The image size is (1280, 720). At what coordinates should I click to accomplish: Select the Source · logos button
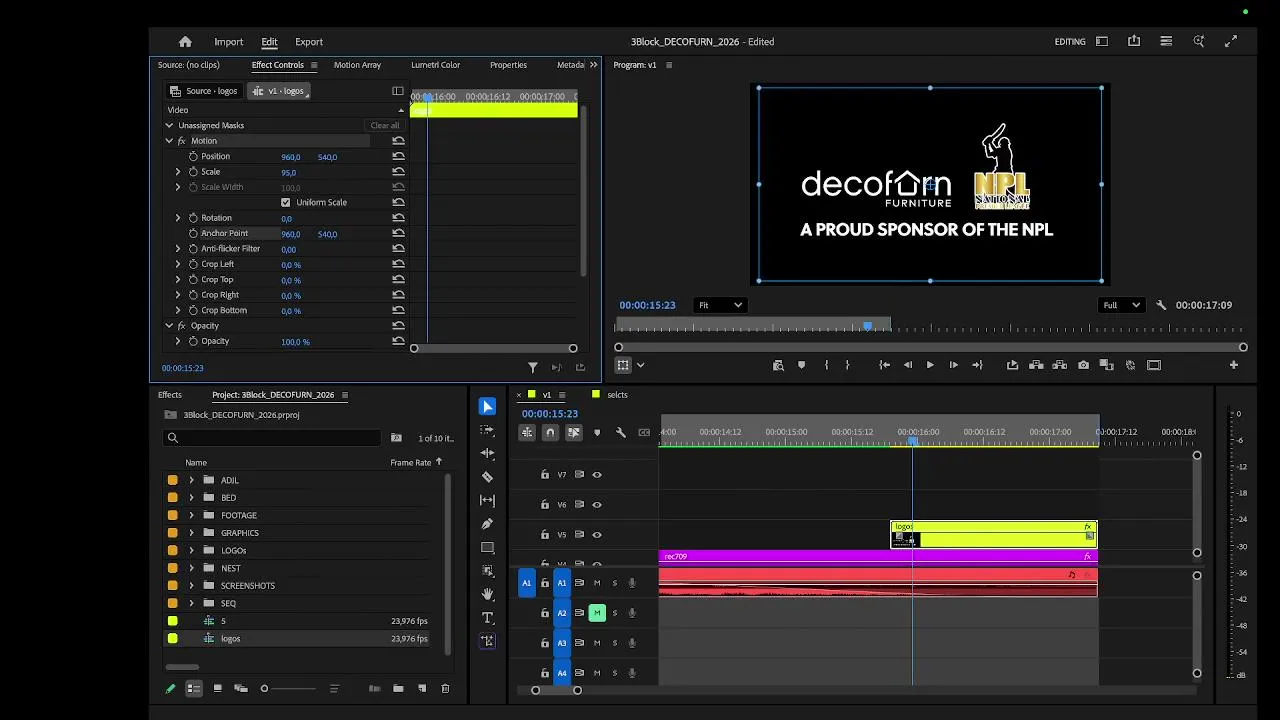click(x=204, y=91)
